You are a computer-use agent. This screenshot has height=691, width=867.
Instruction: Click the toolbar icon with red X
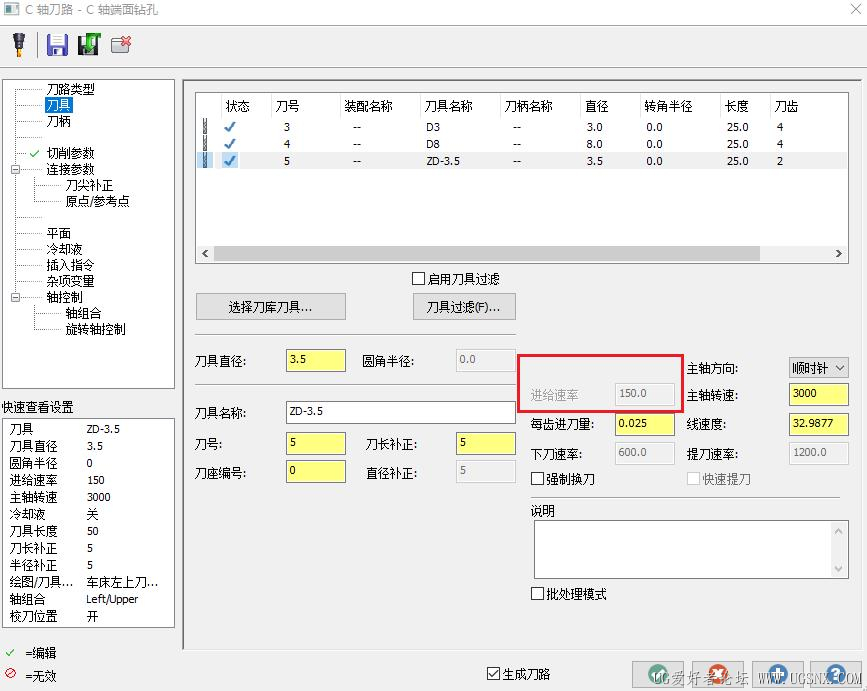point(121,44)
